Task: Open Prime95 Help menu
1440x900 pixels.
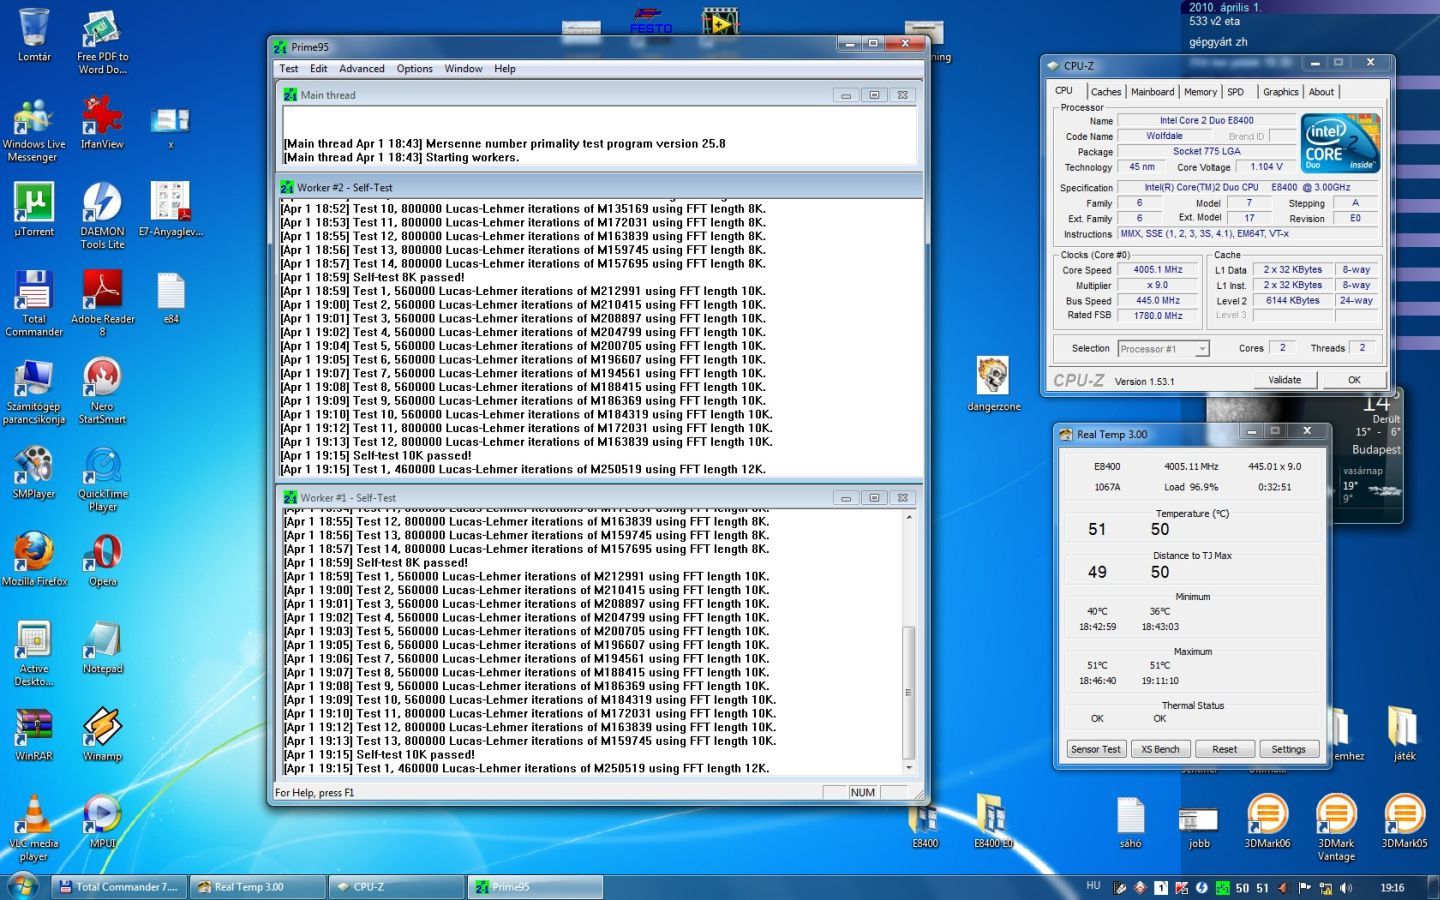Action: 505,69
